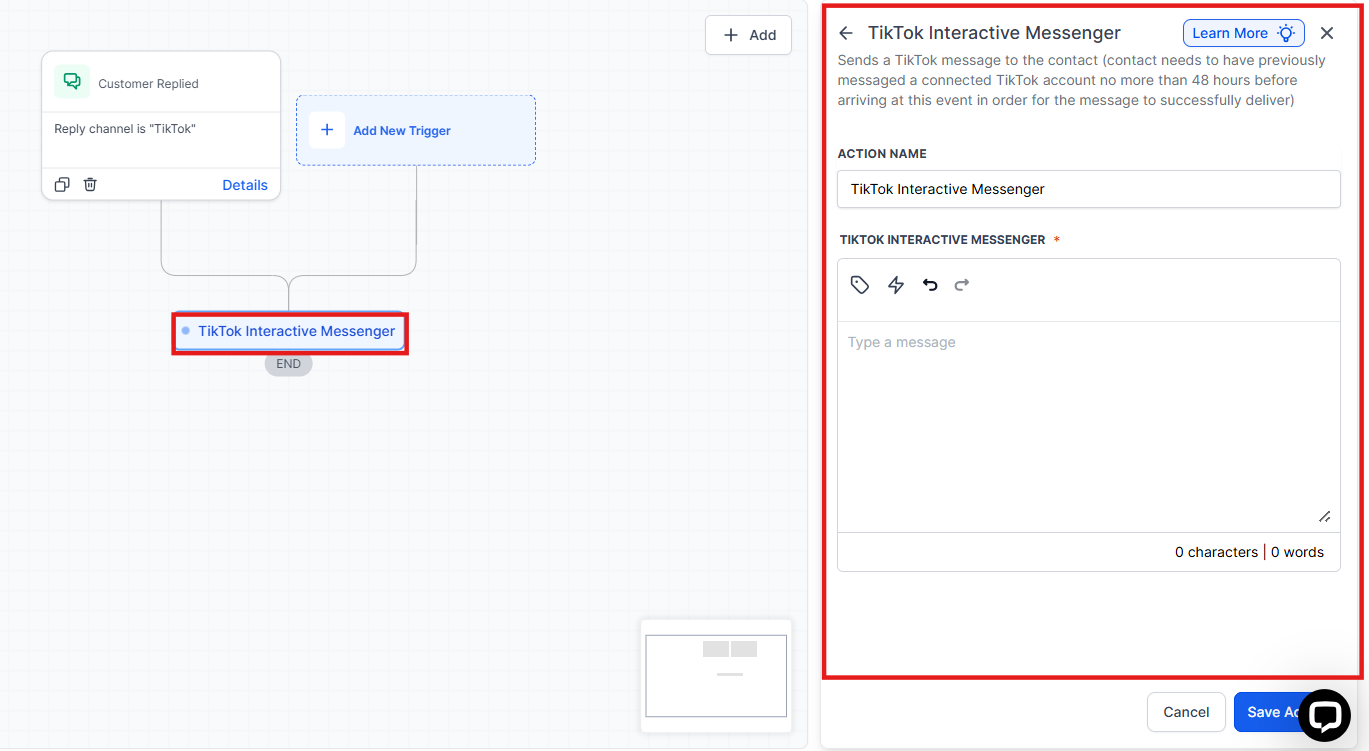The image size is (1369, 751).
Task: Open the Learn More help link
Action: 1243,33
